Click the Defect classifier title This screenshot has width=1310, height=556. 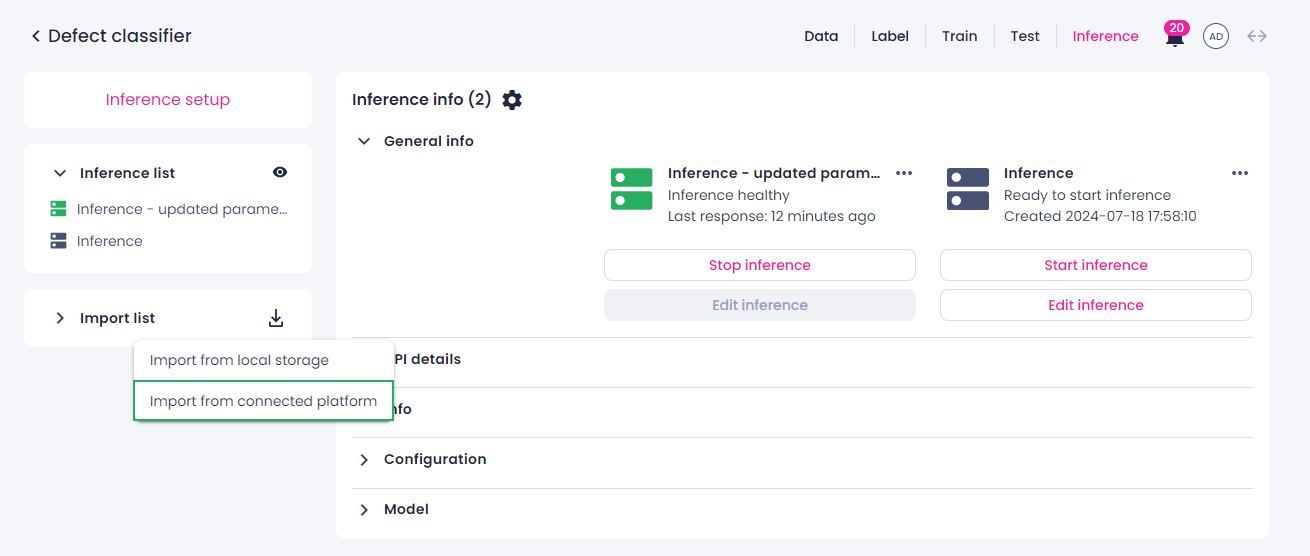120,36
